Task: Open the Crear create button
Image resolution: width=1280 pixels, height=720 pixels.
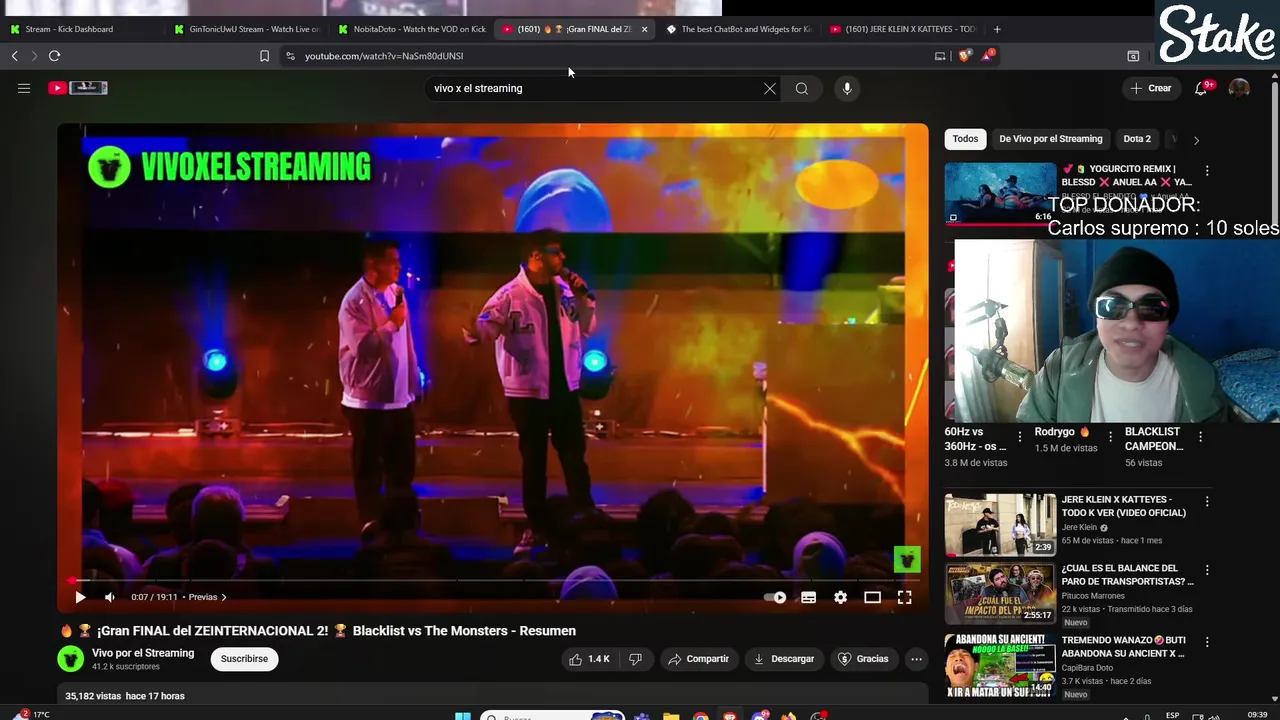Action: (x=1150, y=88)
